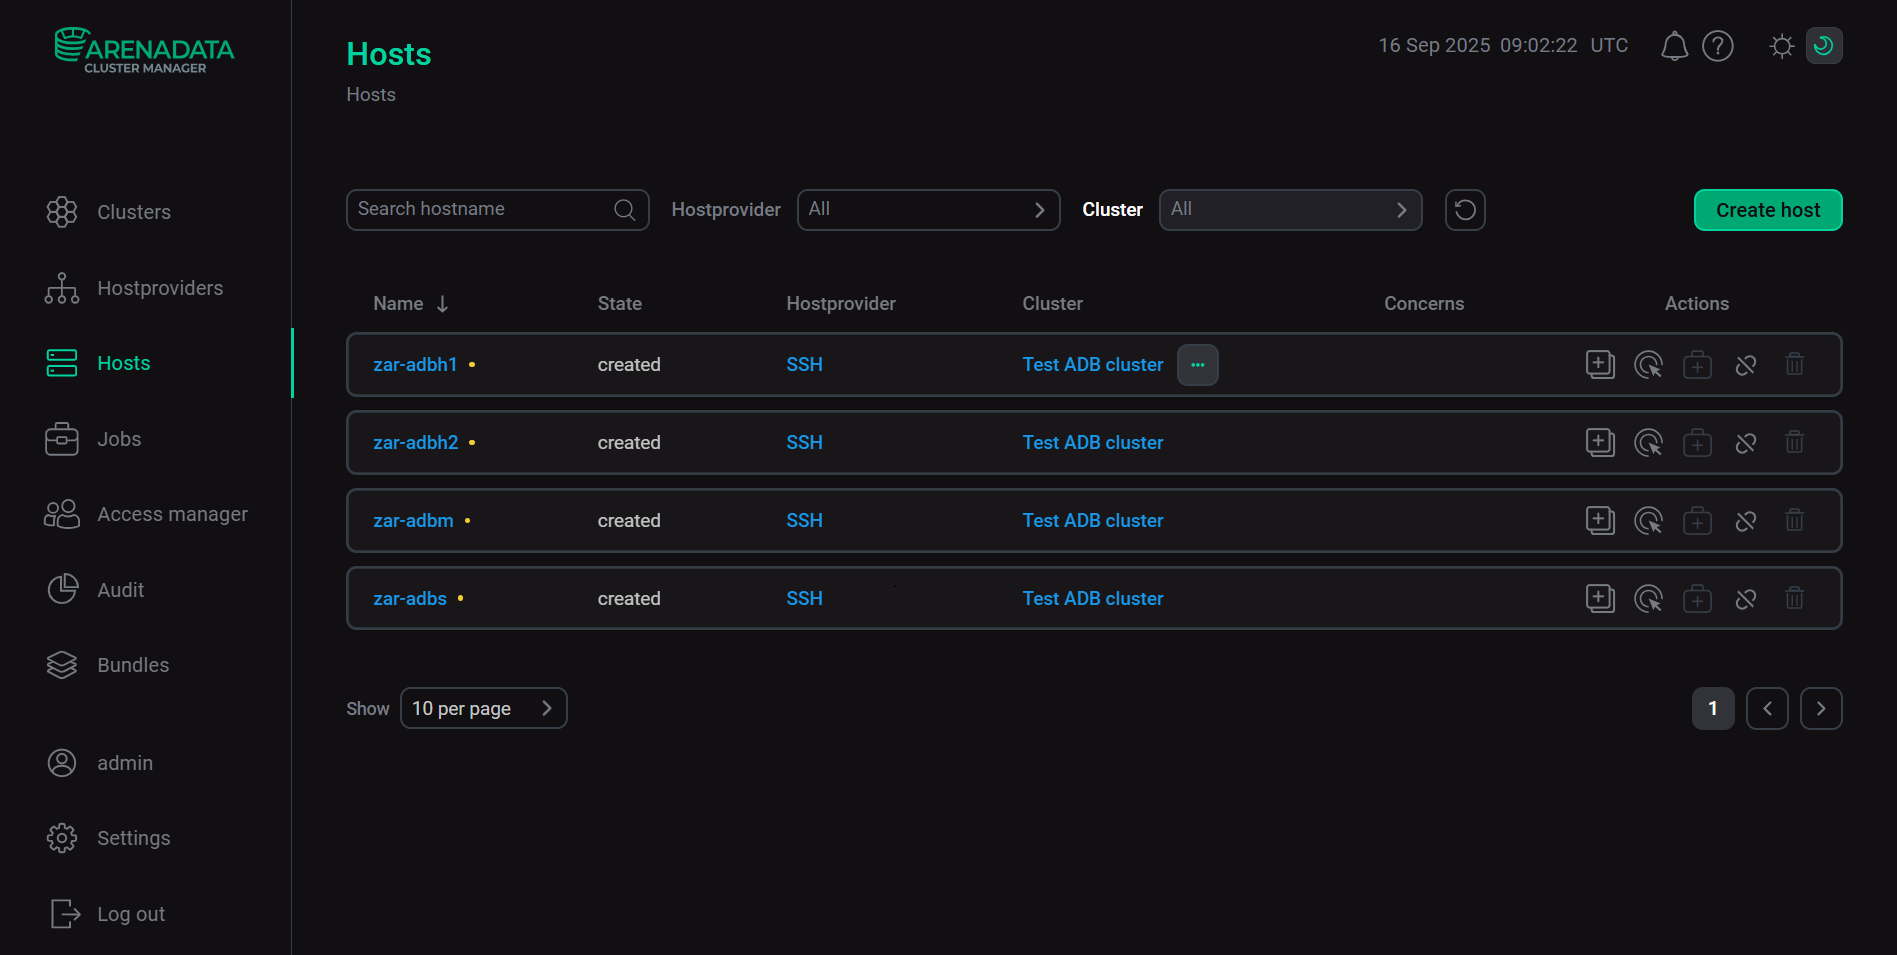The height and width of the screenshot is (955, 1897).
Task: Open actions icon for zar-adbh1 host
Action: tap(1648, 365)
